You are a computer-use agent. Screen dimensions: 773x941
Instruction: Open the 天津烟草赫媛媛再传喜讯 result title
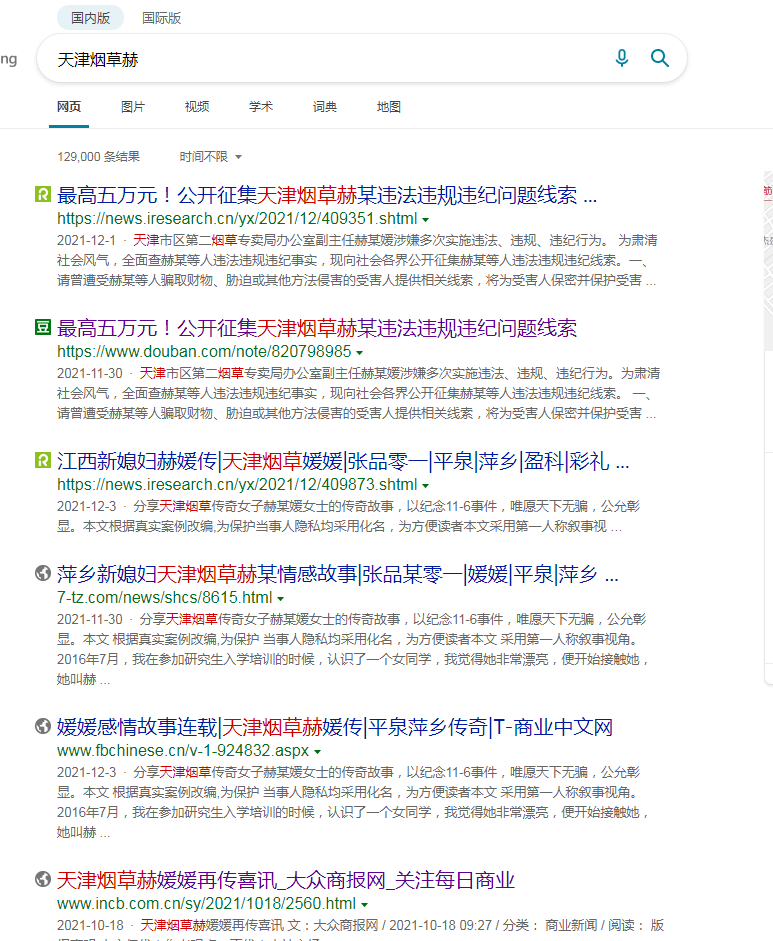[286, 880]
